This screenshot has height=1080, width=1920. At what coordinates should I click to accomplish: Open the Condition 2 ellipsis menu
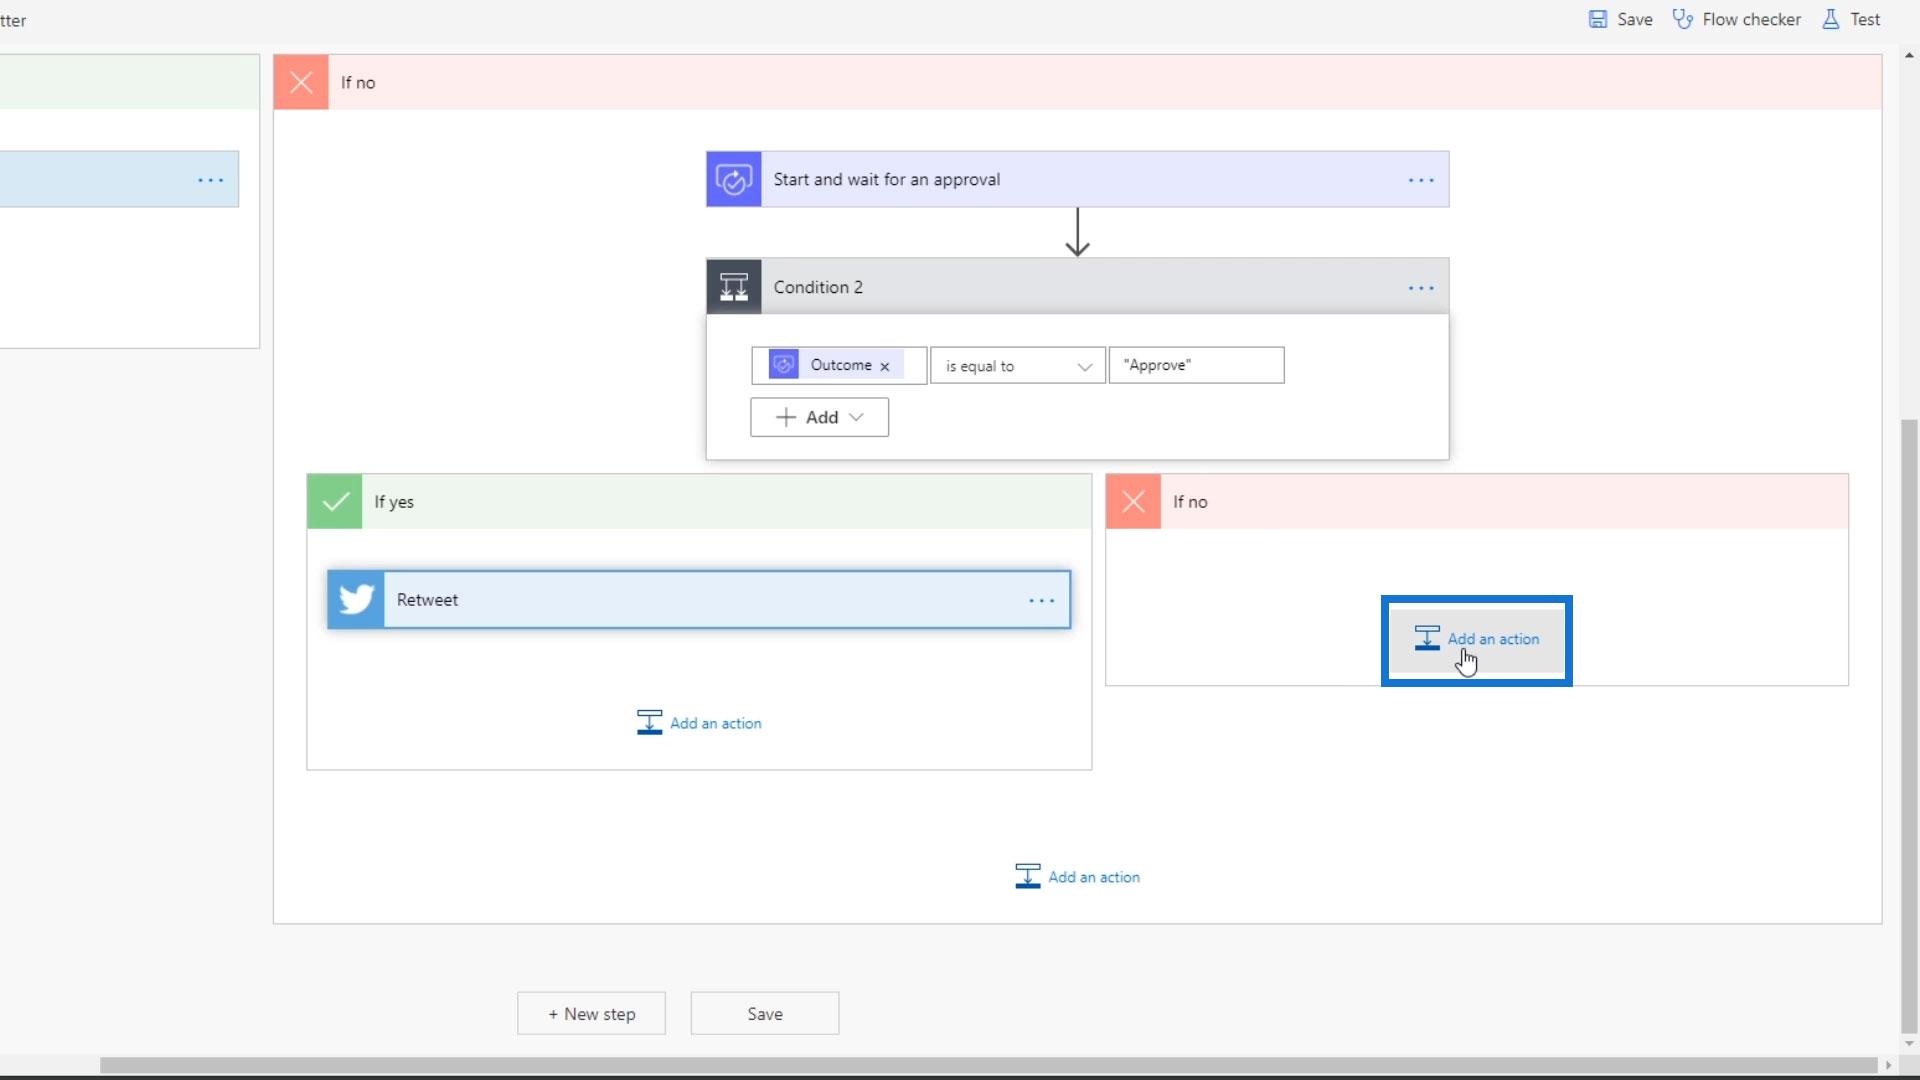pyautogui.click(x=1421, y=288)
